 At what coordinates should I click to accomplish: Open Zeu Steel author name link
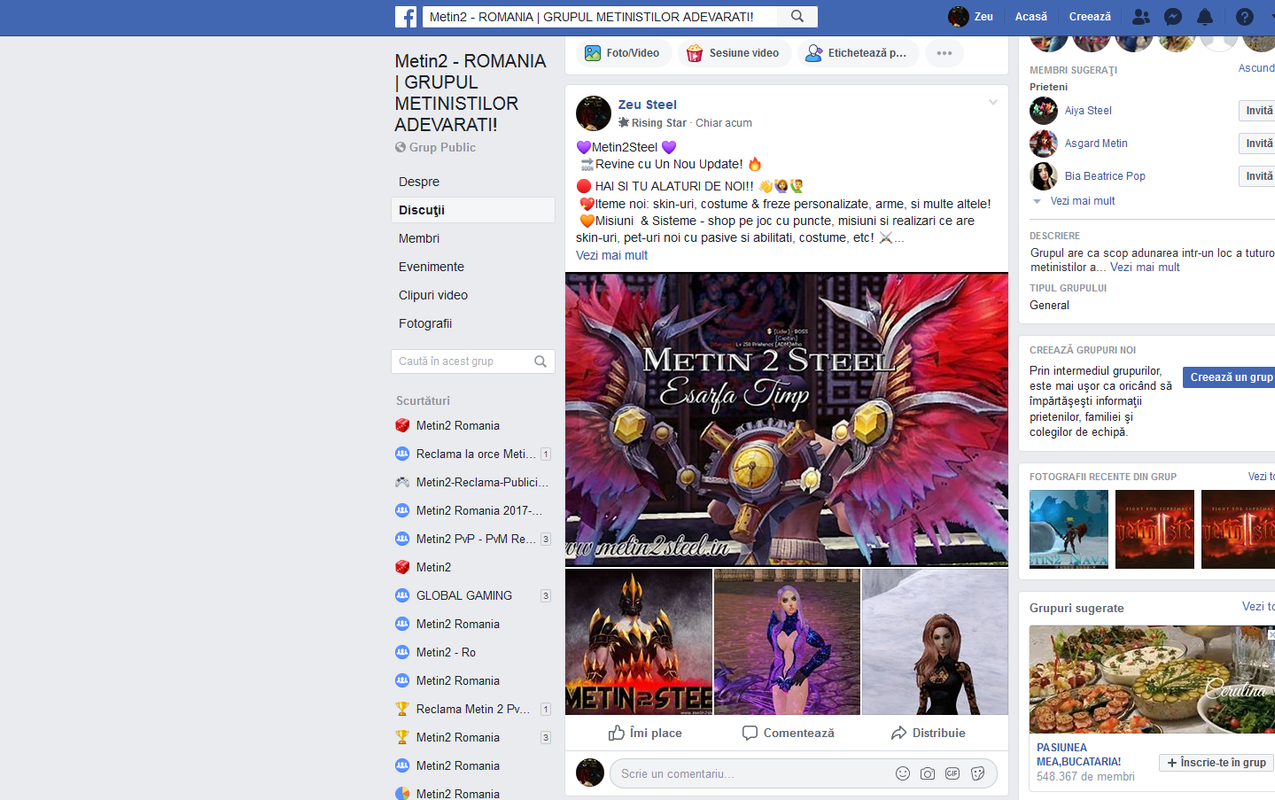(647, 104)
